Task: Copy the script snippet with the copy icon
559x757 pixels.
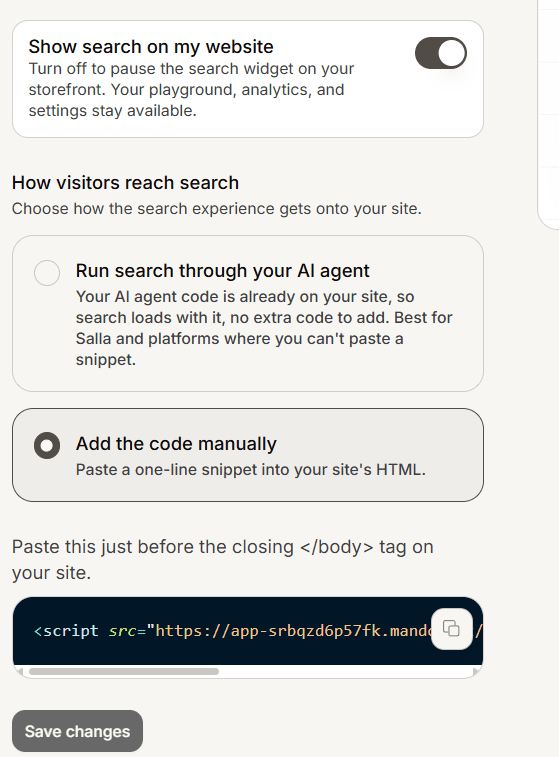Action: (x=451, y=629)
